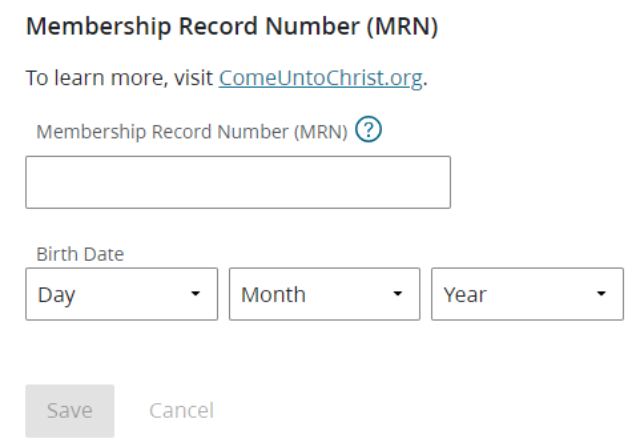Expand the Day birth date dropdown
The height and width of the screenshot is (448, 640).
(122, 294)
